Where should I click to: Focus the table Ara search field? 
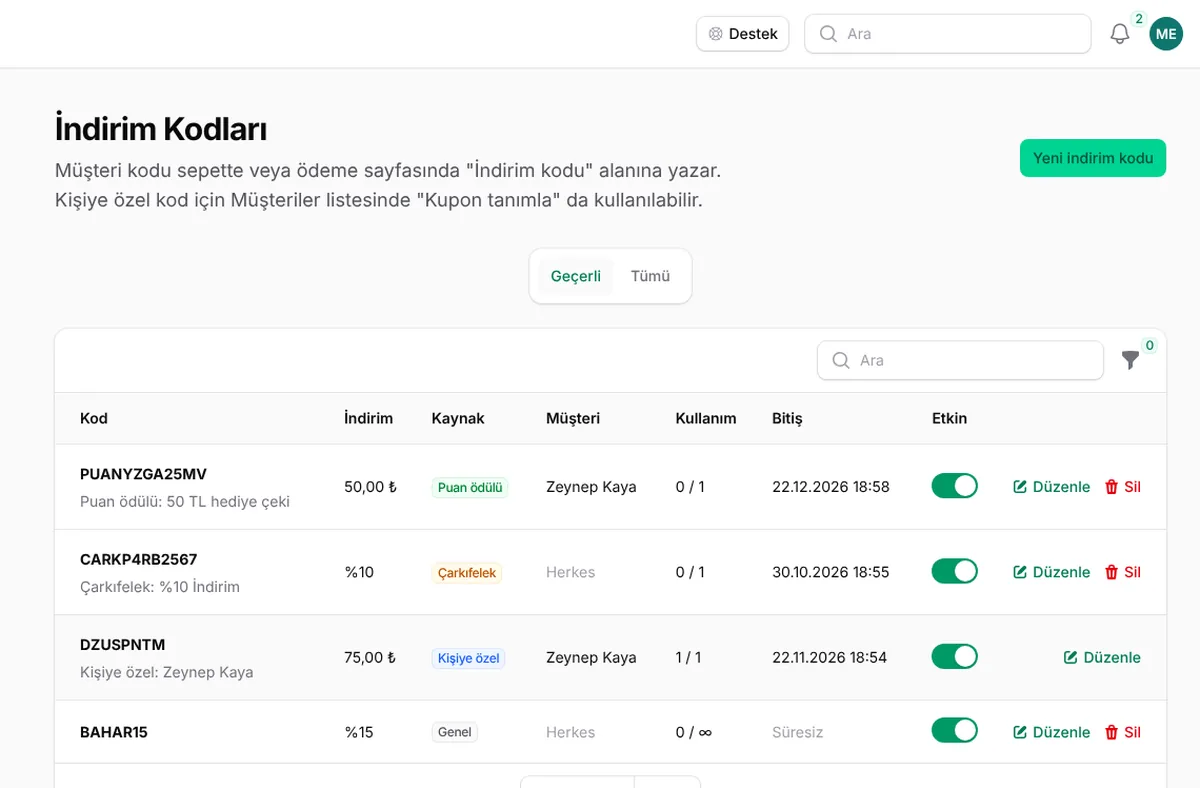[x=960, y=360]
